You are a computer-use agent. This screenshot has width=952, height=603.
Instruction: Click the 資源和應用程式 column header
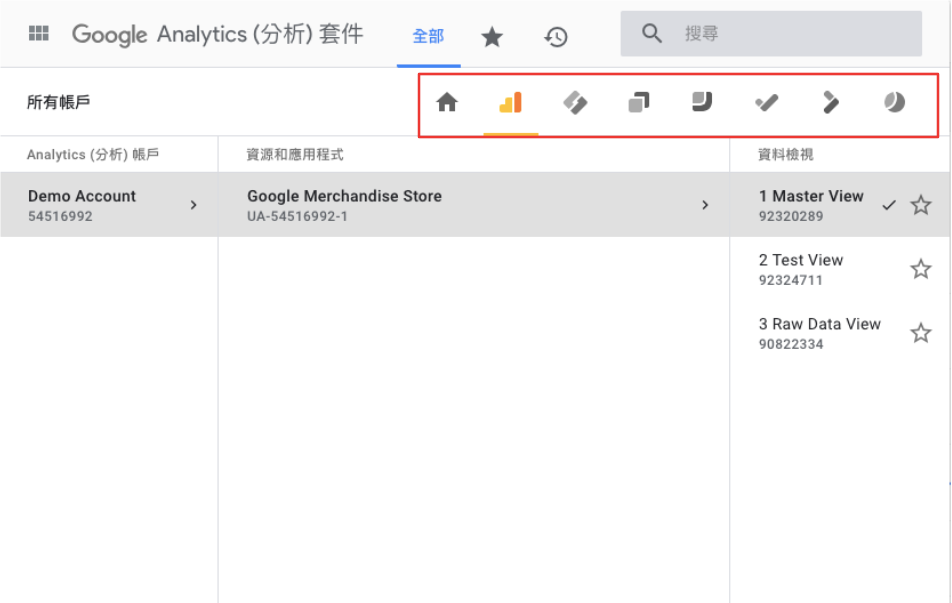point(294,155)
